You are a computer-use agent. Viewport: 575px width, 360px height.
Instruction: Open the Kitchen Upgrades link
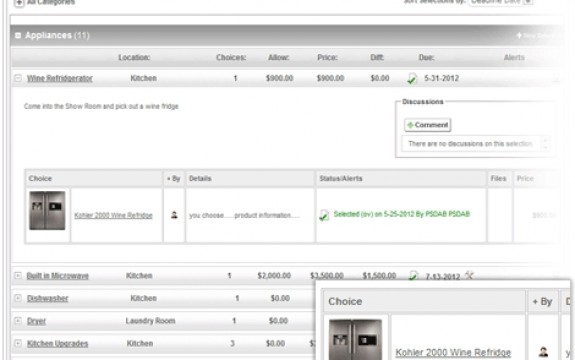click(x=58, y=344)
